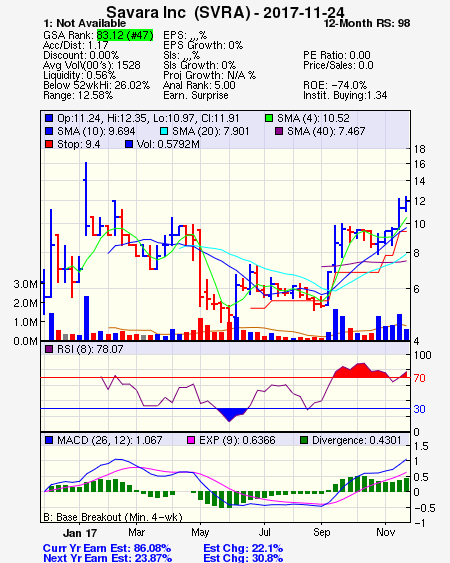Click '1: Not Available' heading
This screenshot has height=563, width=450.
click(84, 23)
